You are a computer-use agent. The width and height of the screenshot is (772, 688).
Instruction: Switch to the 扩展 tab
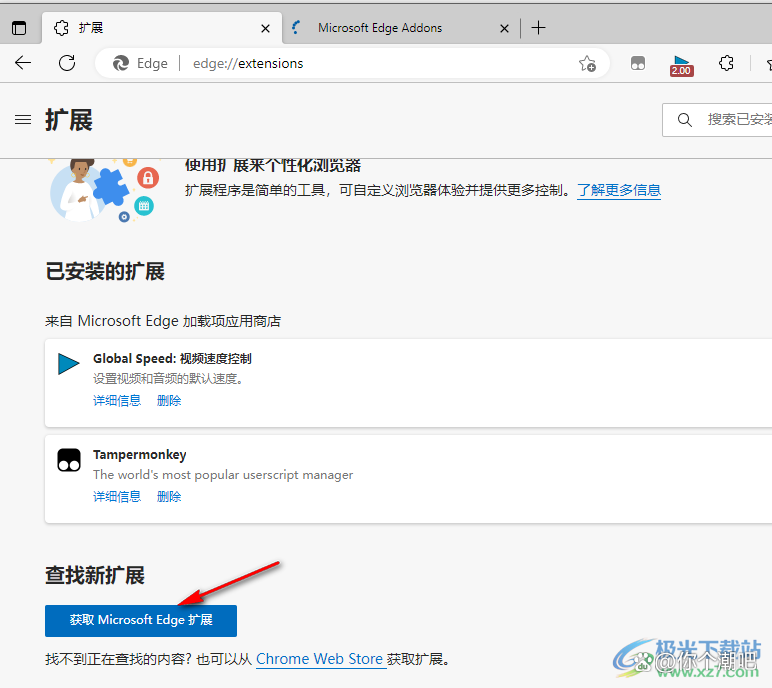click(x=162, y=28)
